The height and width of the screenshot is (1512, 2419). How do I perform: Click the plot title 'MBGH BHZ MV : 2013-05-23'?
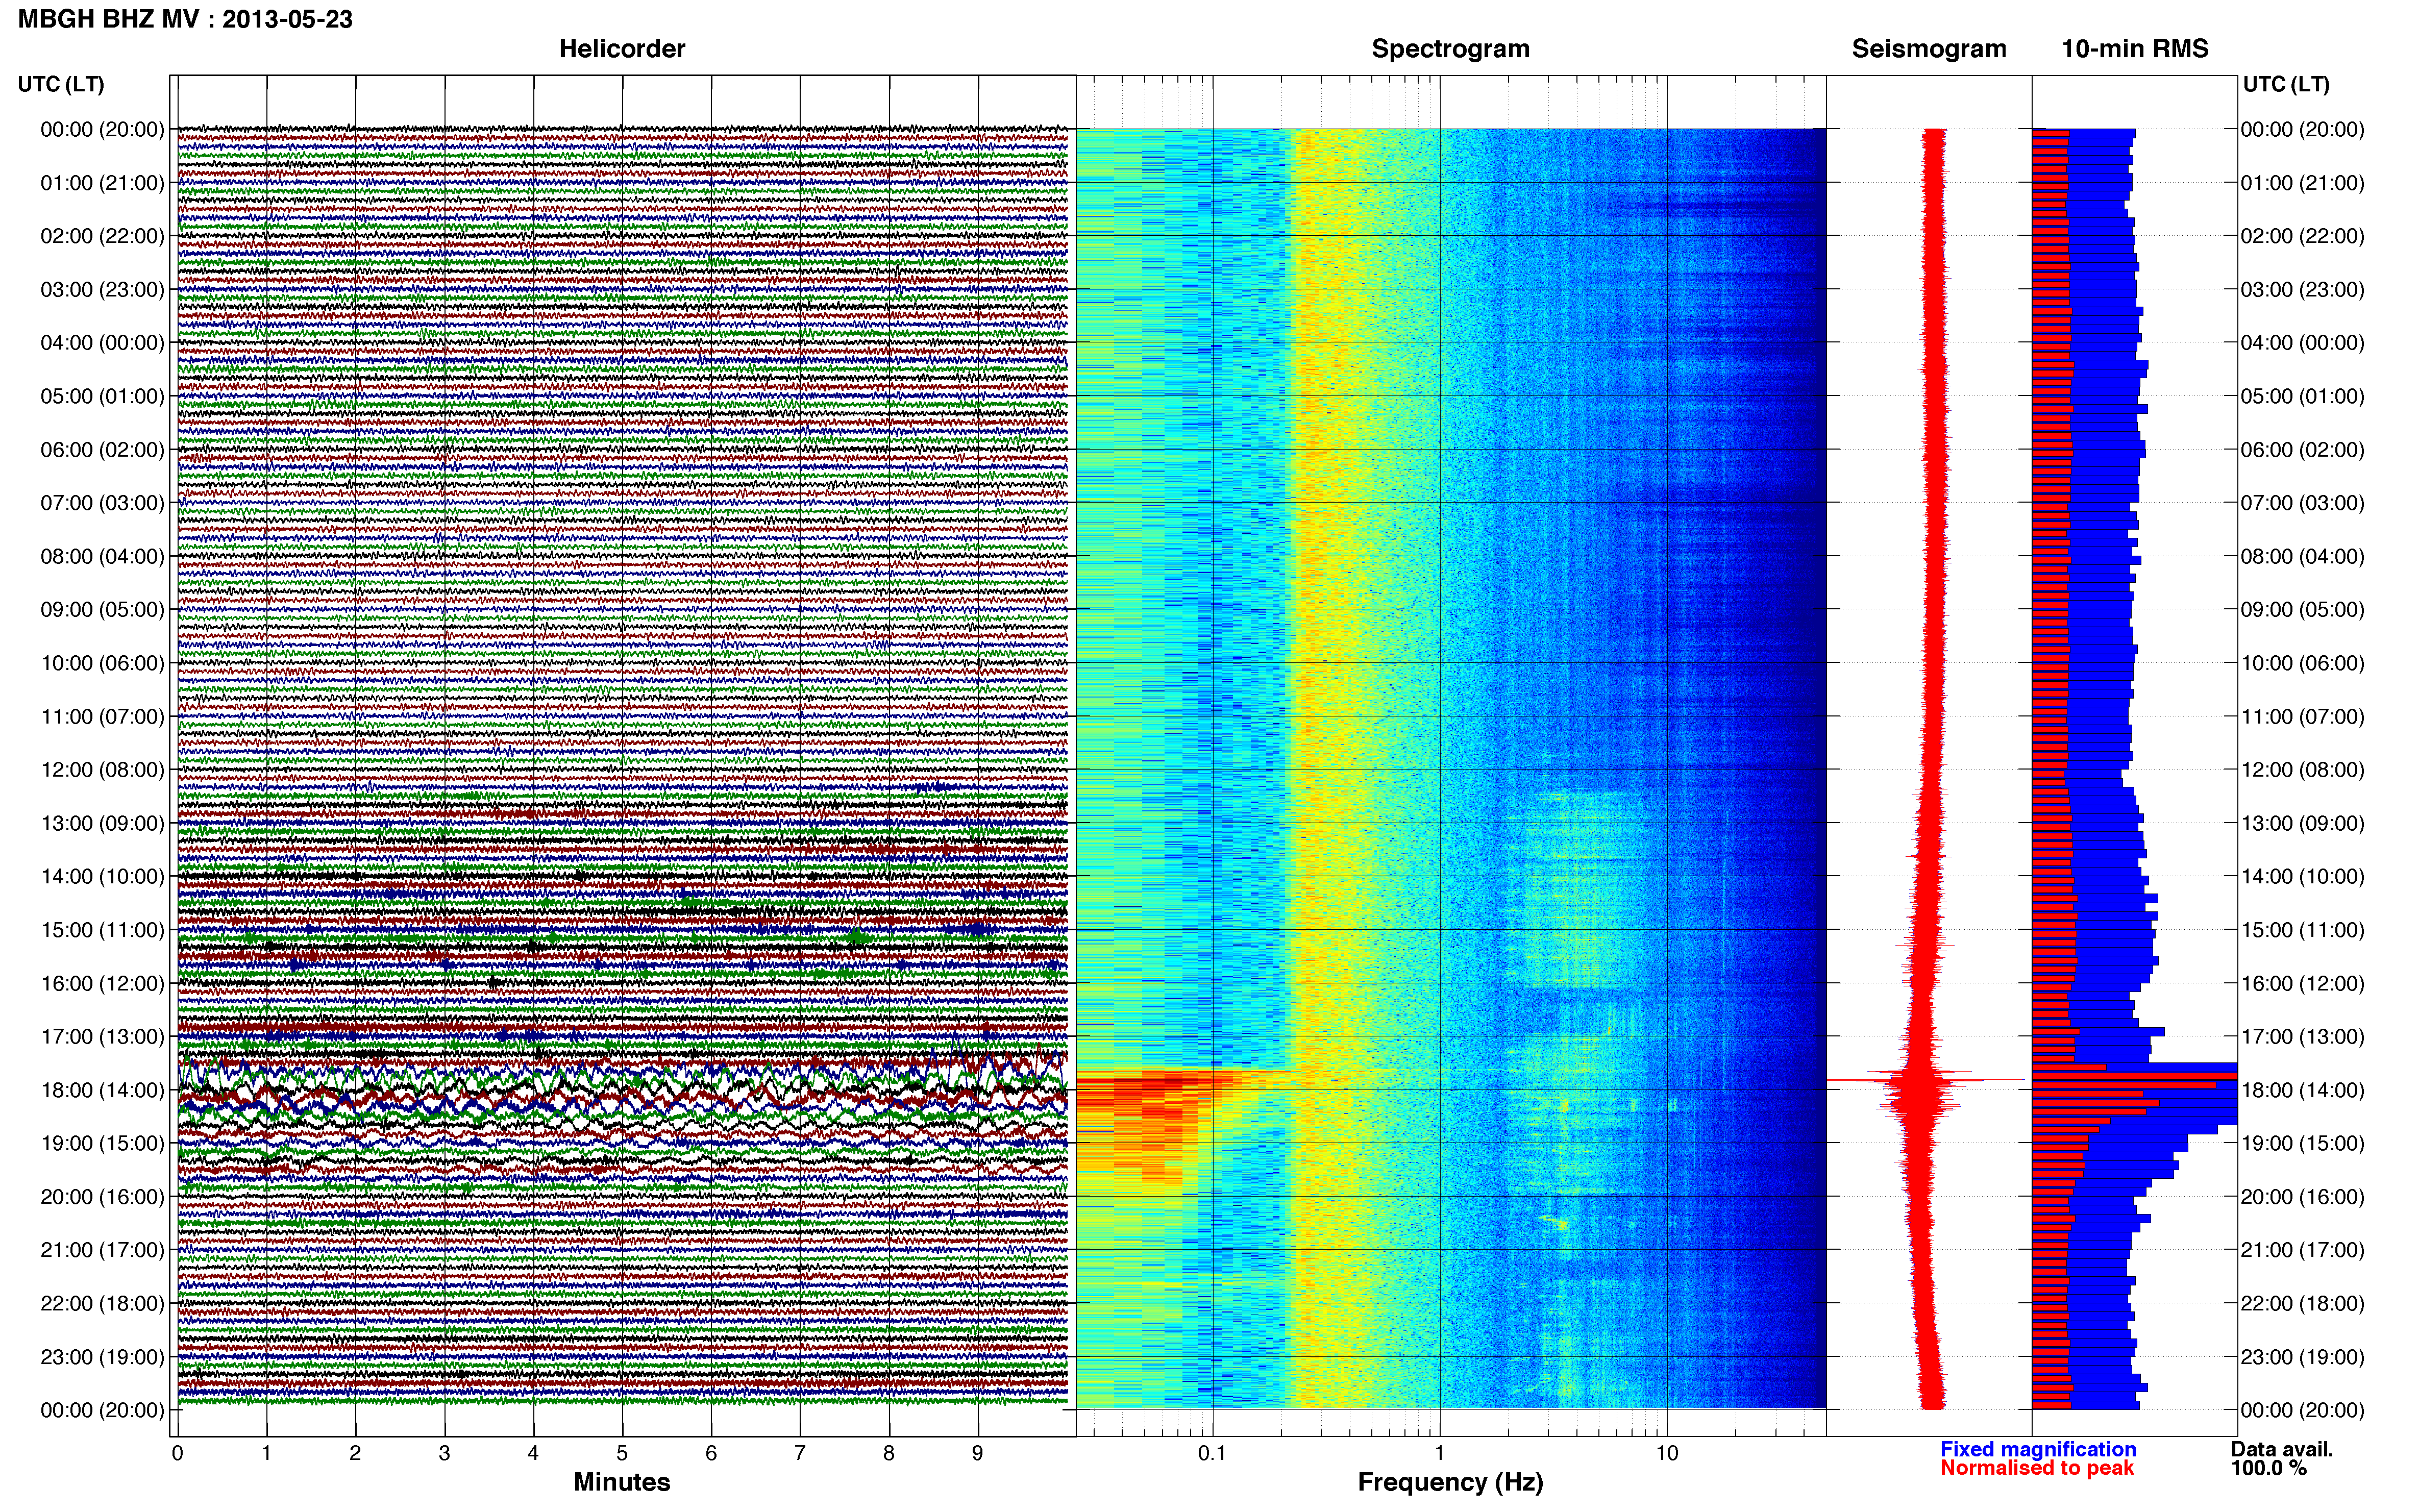tap(185, 19)
